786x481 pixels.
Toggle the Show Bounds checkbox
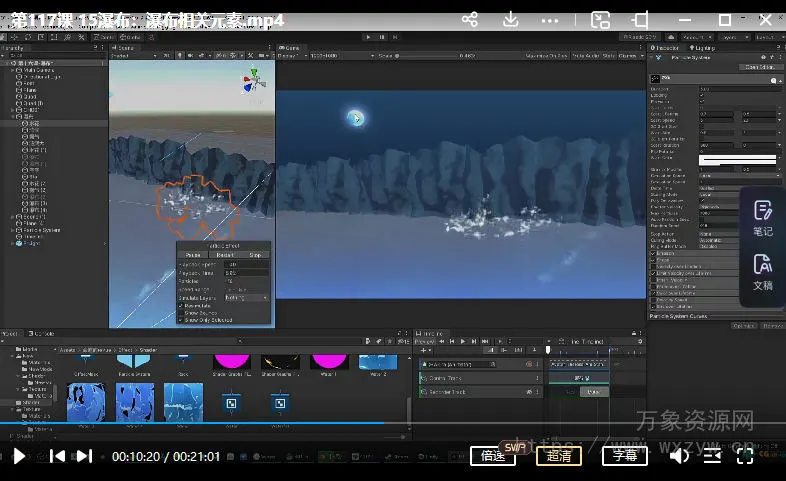pyautogui.click(x=181, y=312)
